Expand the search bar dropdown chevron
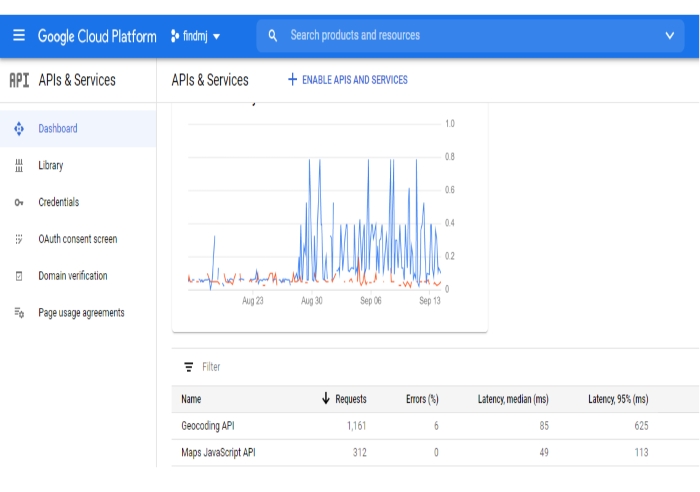700x492 pixels. pyautogui.click(x=669, y=36)
